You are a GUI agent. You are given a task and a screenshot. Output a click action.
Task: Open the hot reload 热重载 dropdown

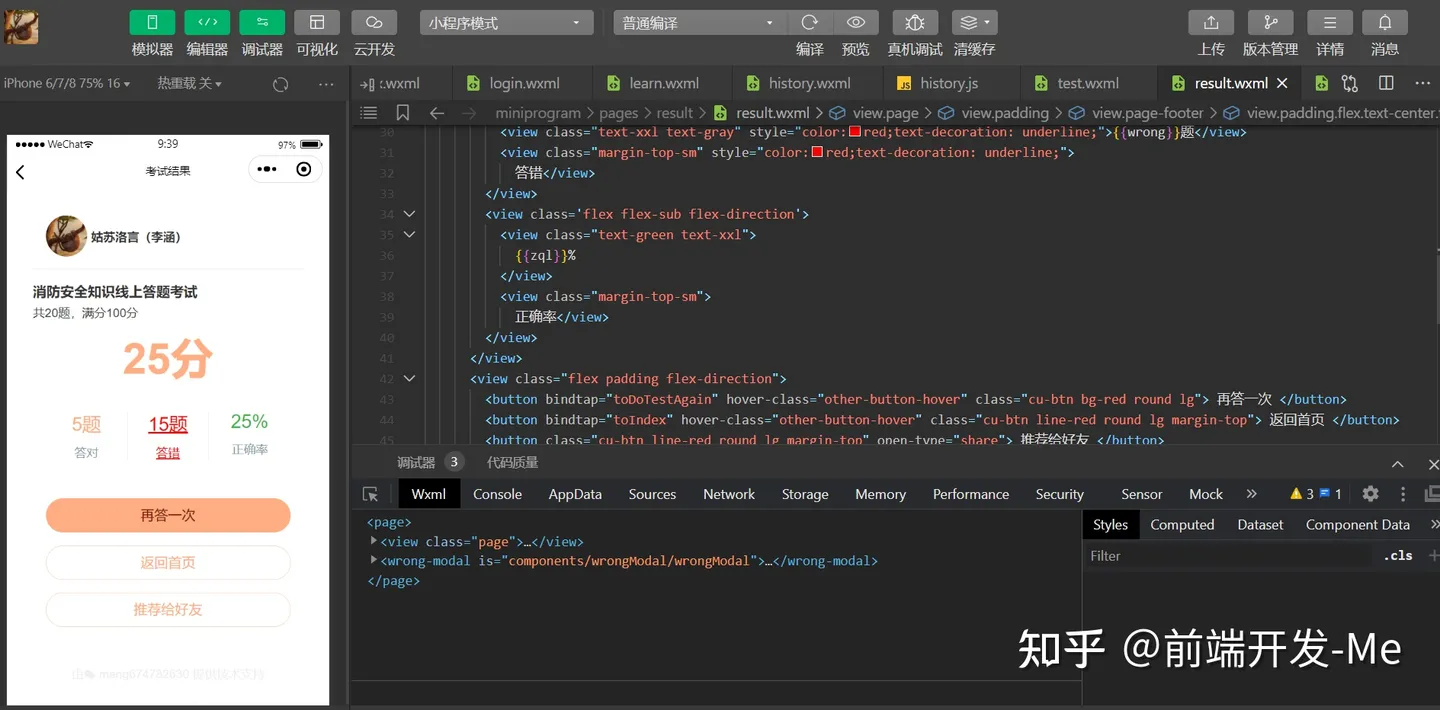tap(190, 84)
